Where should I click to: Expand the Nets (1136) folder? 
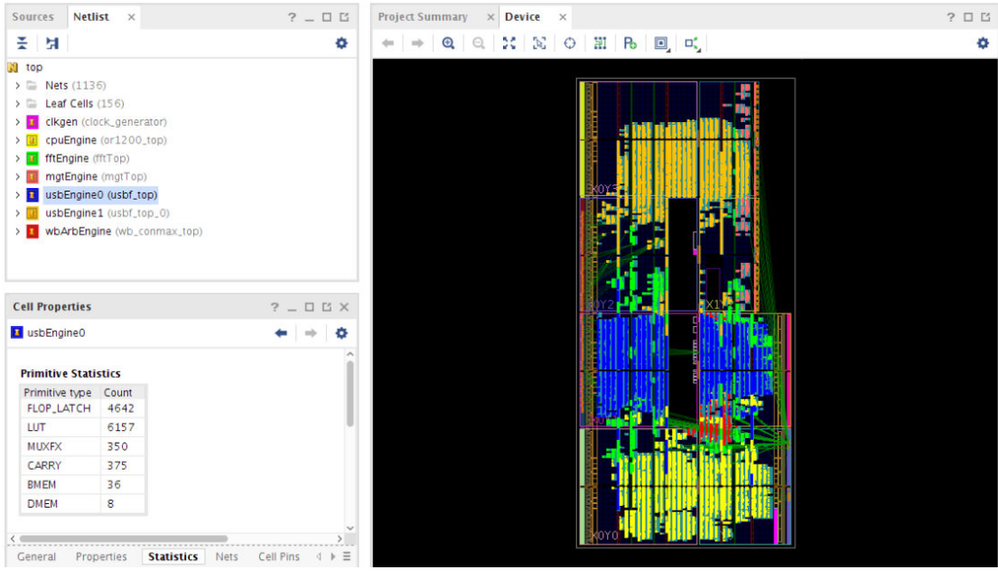point(18,86)
